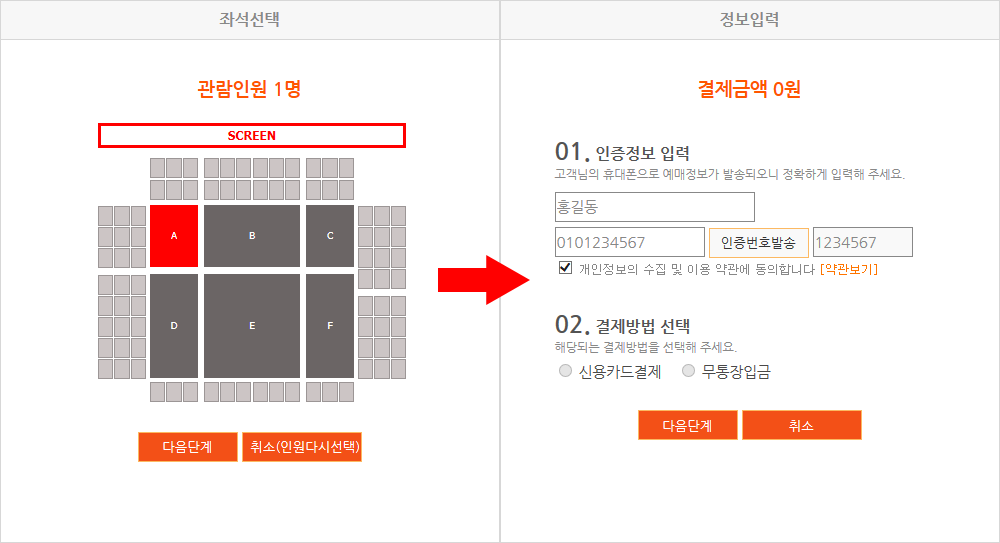Select seat section C
1000x543 pixels.
(330, 235)
